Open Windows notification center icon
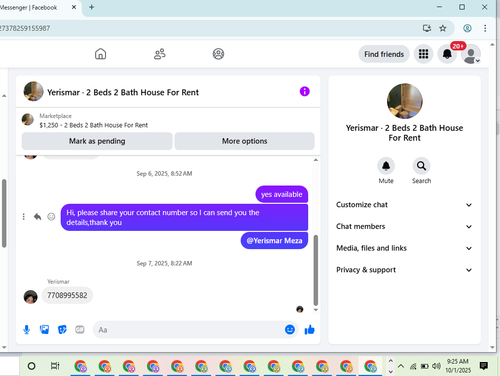The width and height of the screenshot is (500, 376). click(484, 366)
